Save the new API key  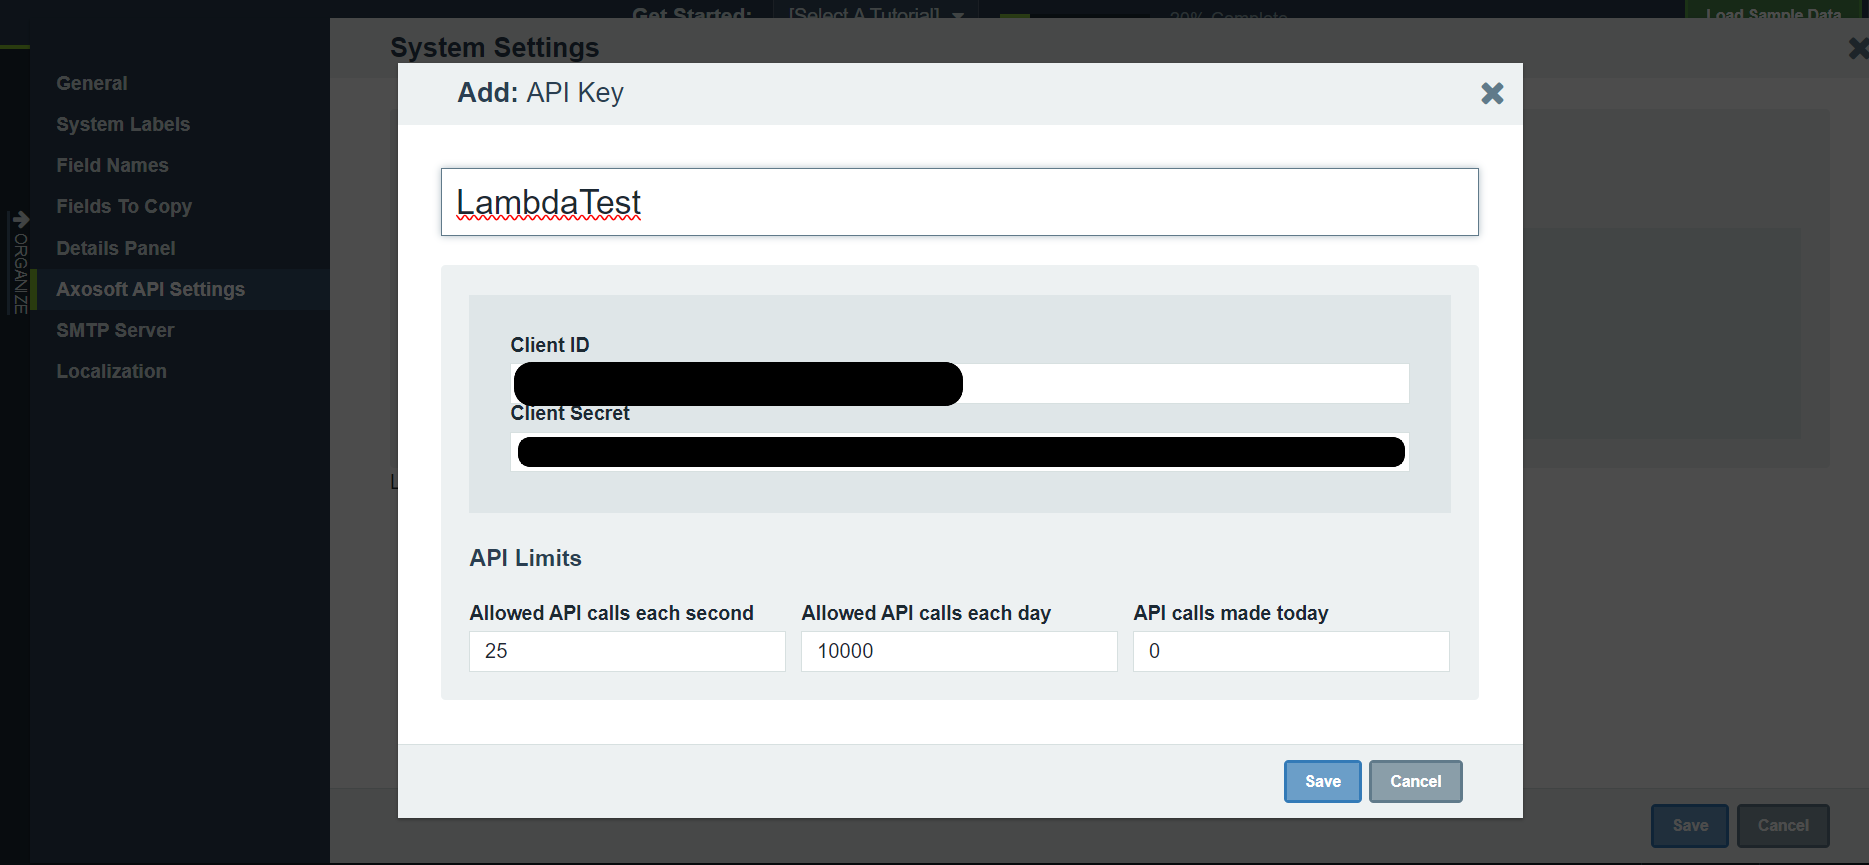pos(1321,781)
